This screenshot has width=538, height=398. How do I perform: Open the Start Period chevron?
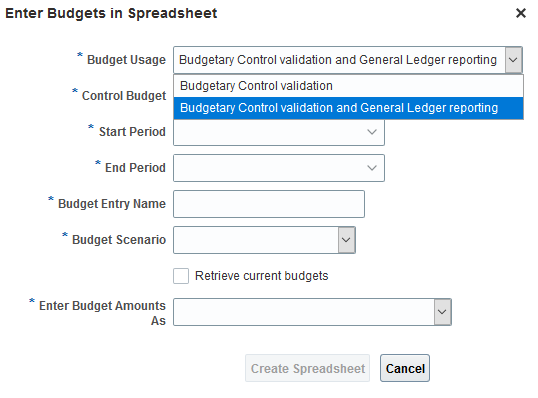tap(372, 132)
